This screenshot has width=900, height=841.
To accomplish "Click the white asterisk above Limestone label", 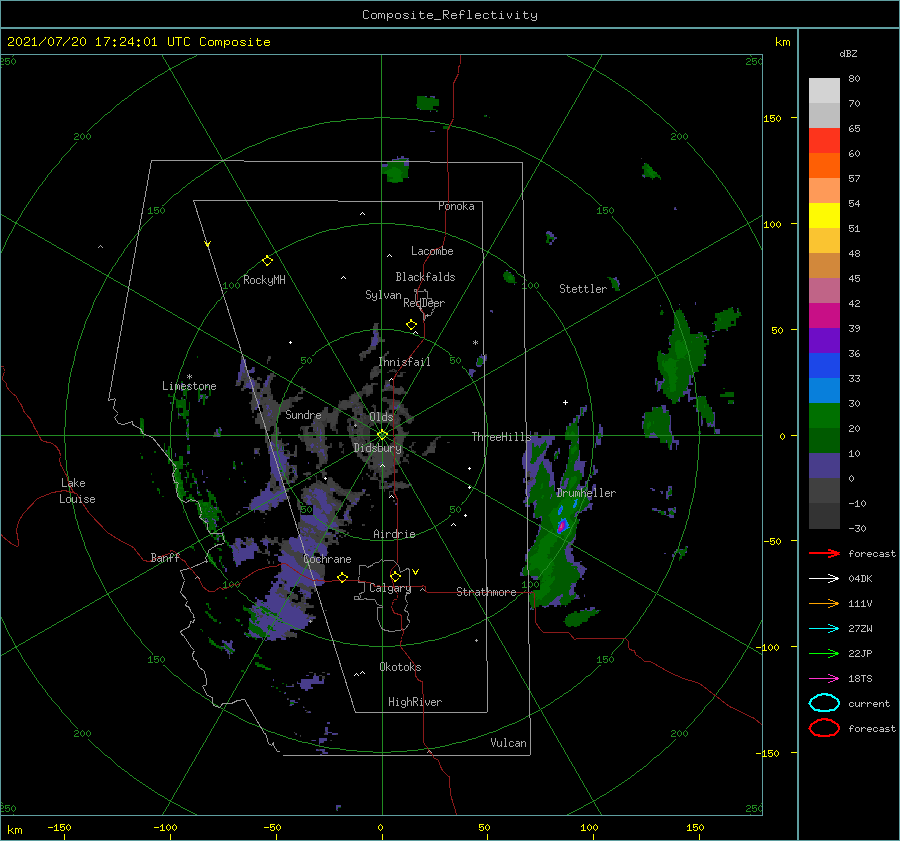I will pyautogui.click(x=189, y=377).
